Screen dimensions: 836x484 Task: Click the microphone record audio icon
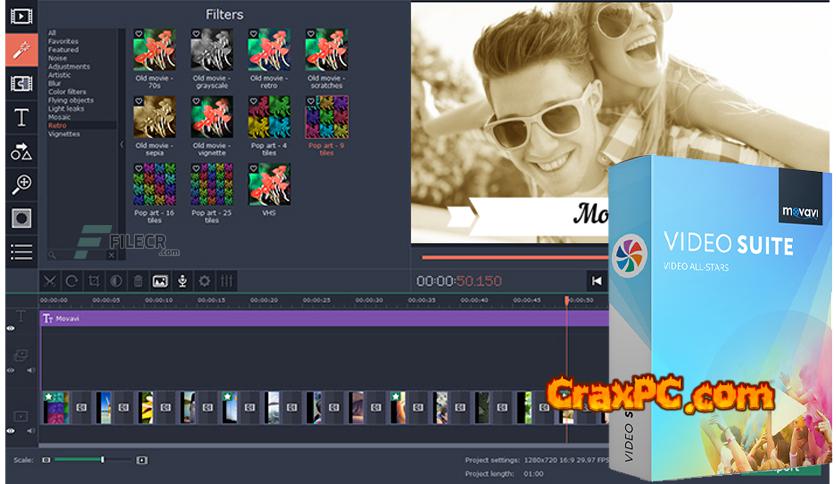point(182,281)
